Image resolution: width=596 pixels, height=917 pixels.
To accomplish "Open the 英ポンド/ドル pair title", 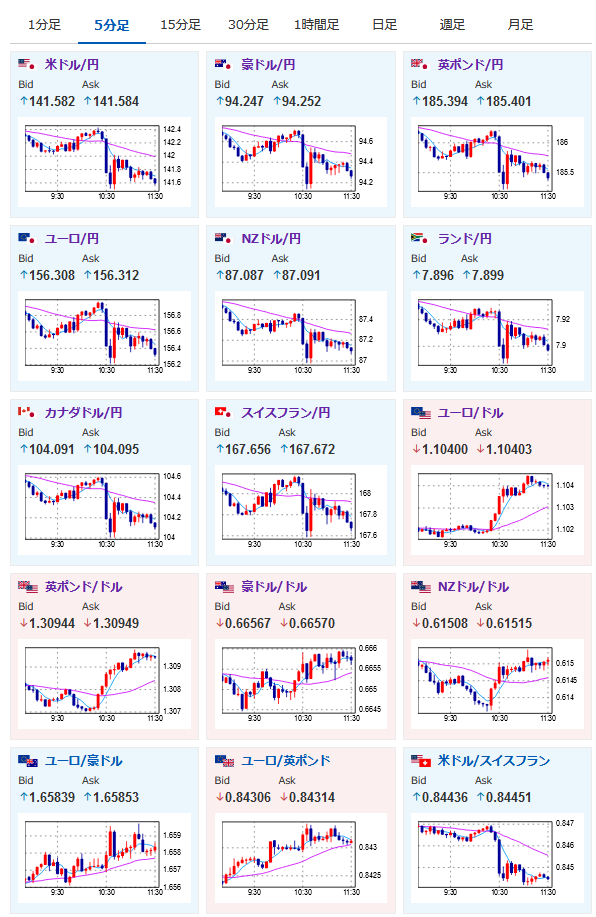I will point(83,587).
